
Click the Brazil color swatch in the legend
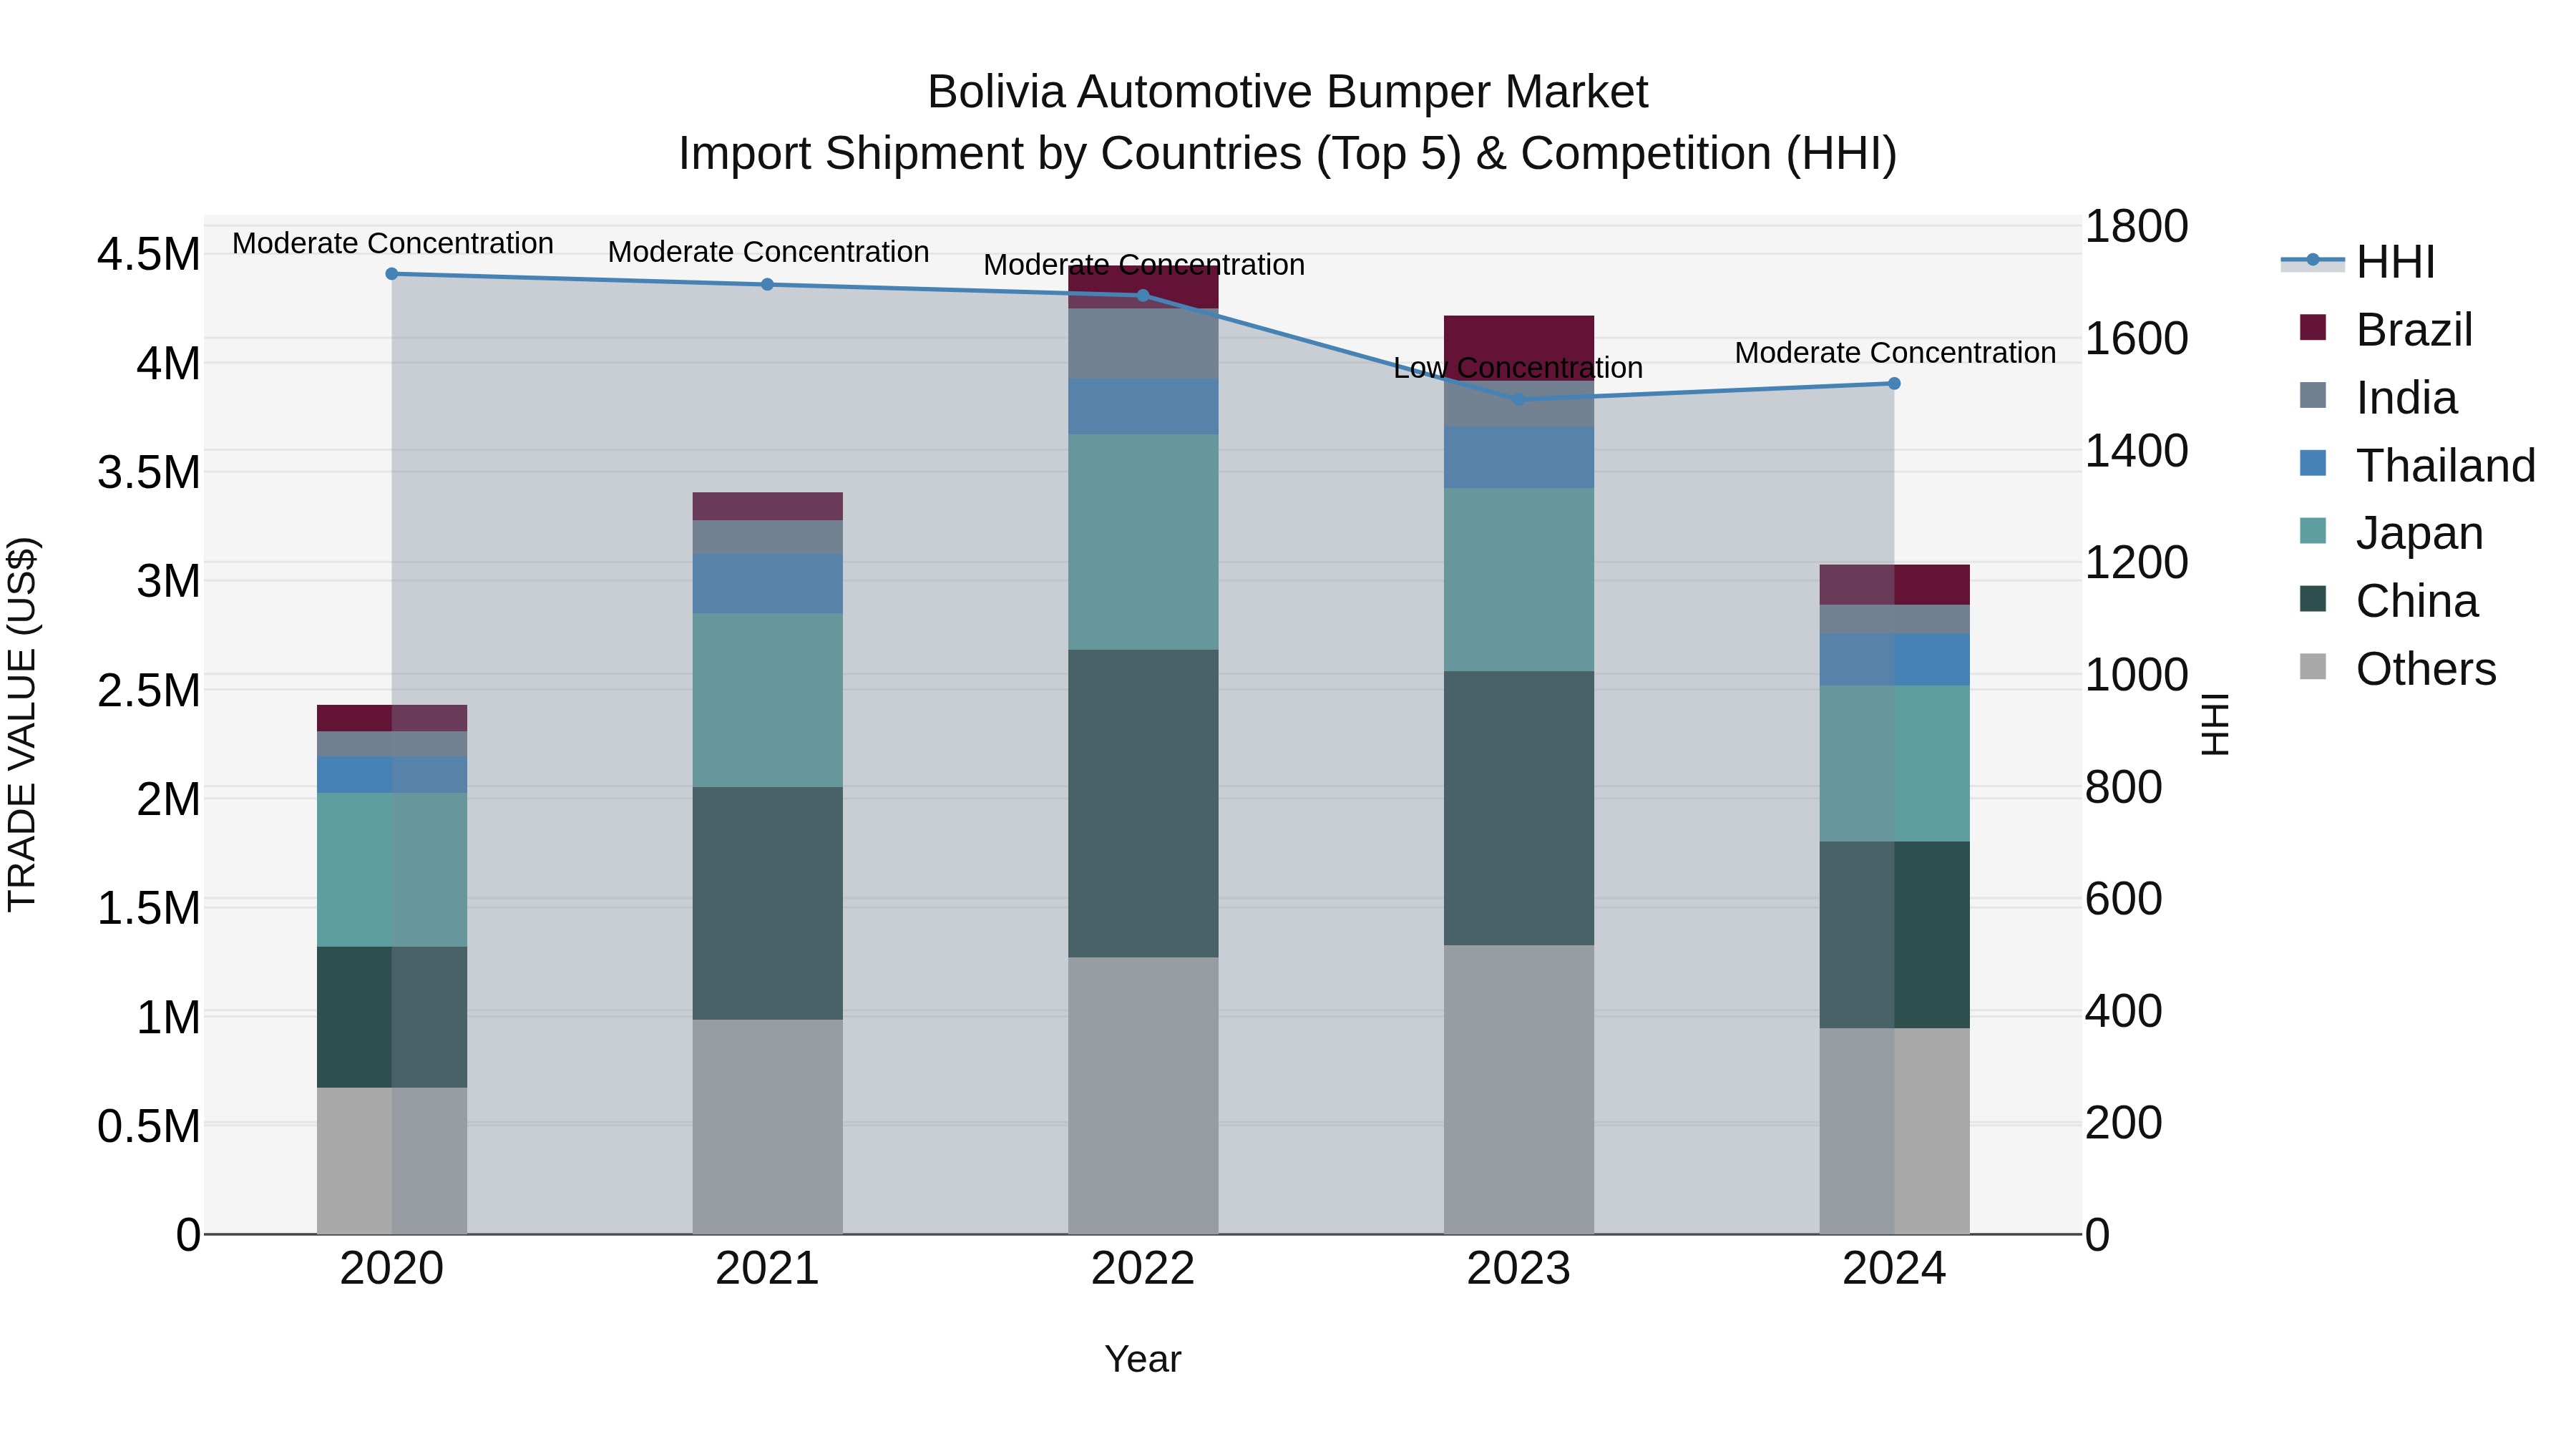[2313, 327]
